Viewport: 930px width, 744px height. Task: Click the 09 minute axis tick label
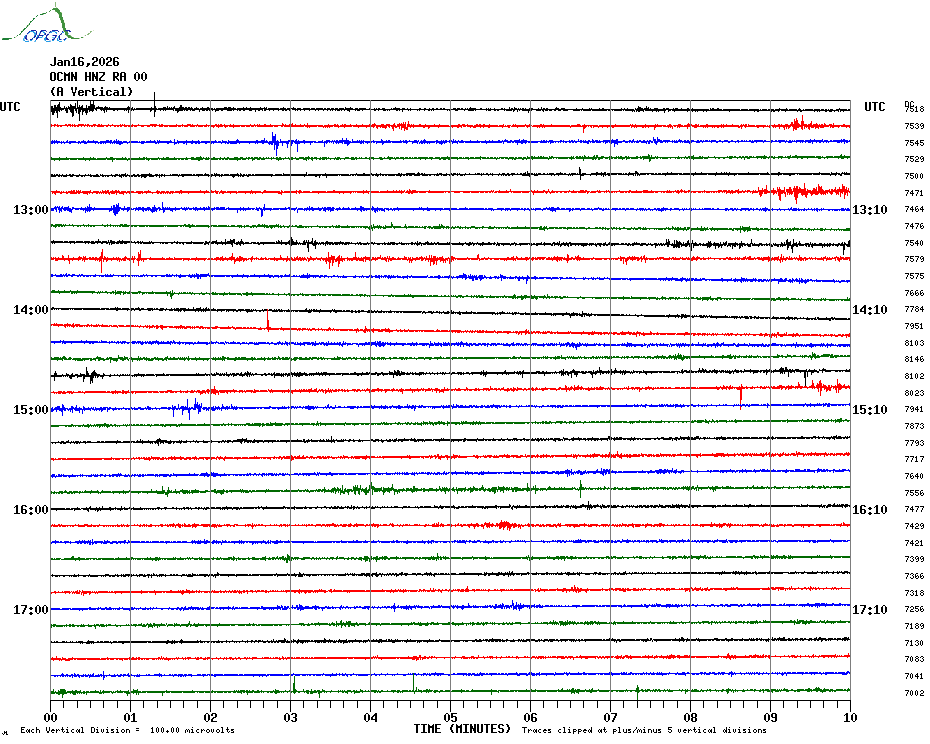click(770, 717)
